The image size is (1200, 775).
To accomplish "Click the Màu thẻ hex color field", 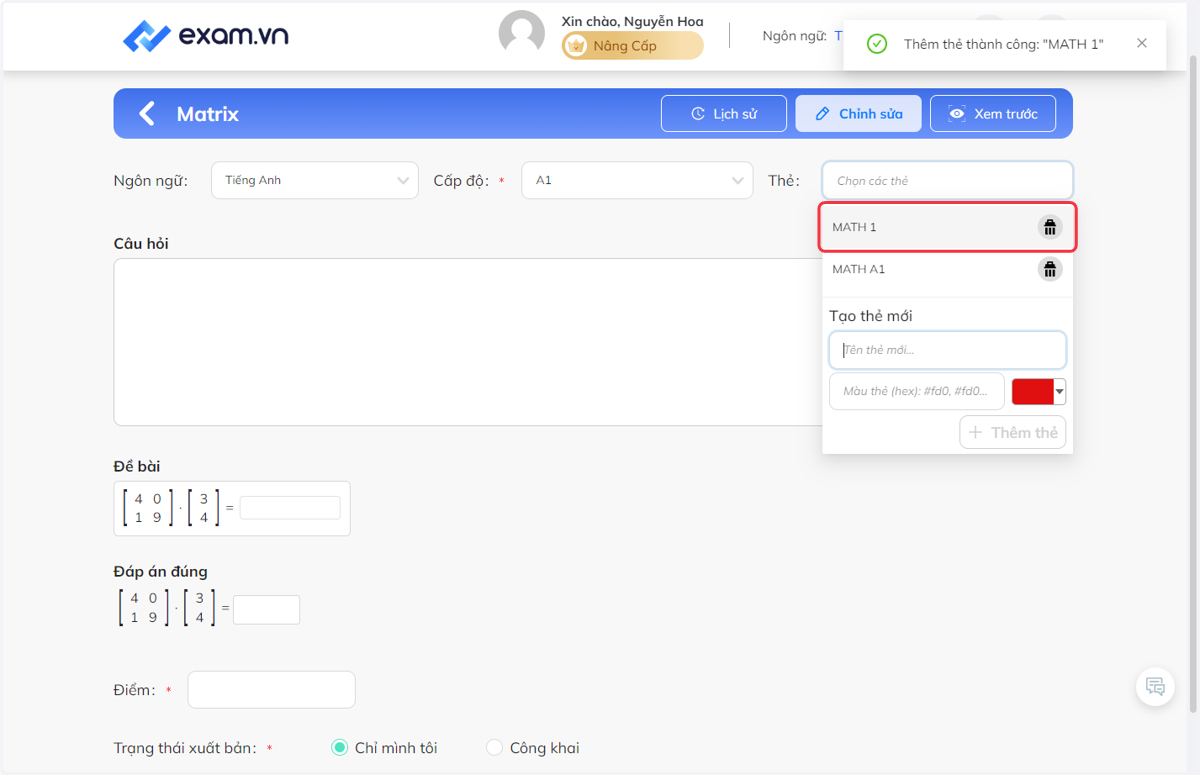I will pyautogui.click(x=917, y=391).
